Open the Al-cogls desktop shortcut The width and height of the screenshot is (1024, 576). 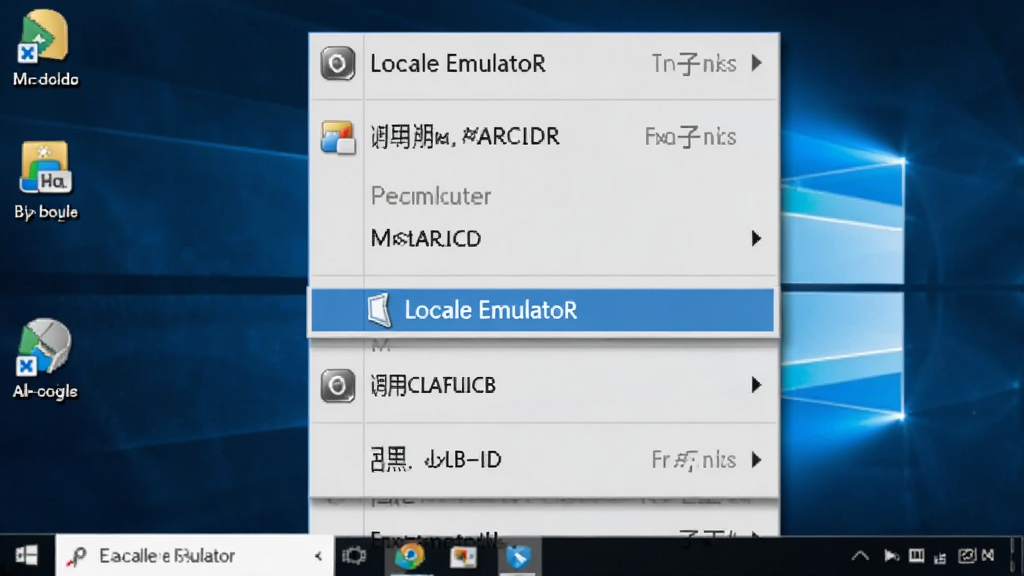(44, 359)
